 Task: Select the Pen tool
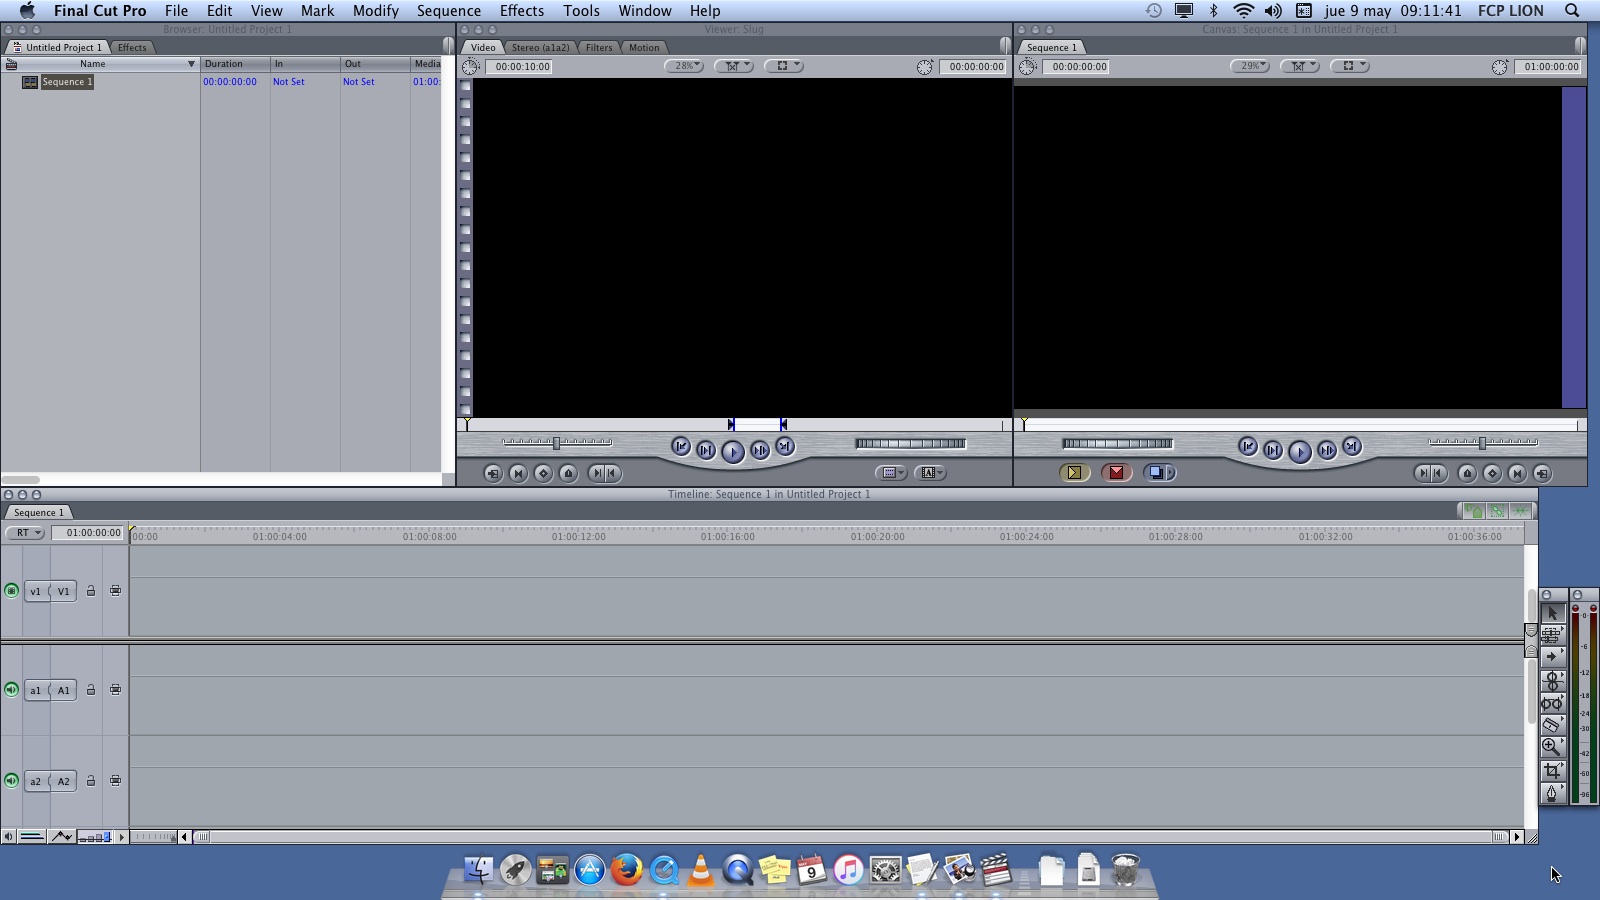1552,793
